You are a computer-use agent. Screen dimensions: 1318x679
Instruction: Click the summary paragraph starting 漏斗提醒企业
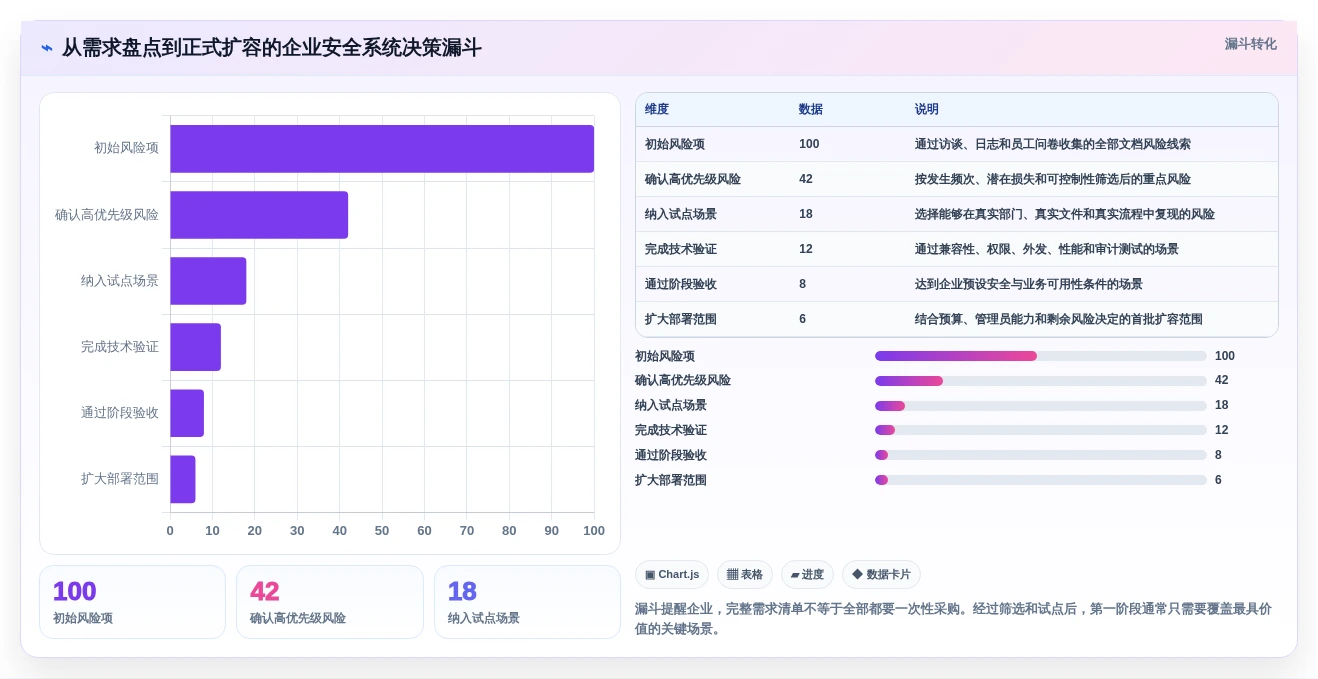click(953, 619)
